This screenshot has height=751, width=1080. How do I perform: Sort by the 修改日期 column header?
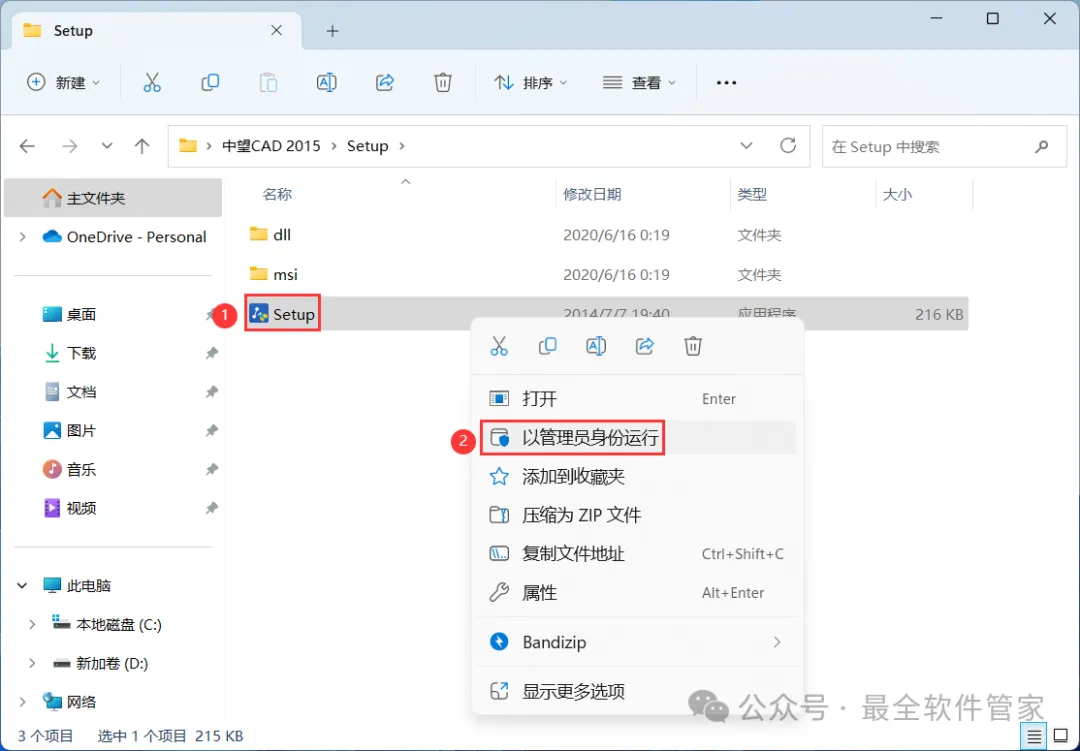click(592, 194)
